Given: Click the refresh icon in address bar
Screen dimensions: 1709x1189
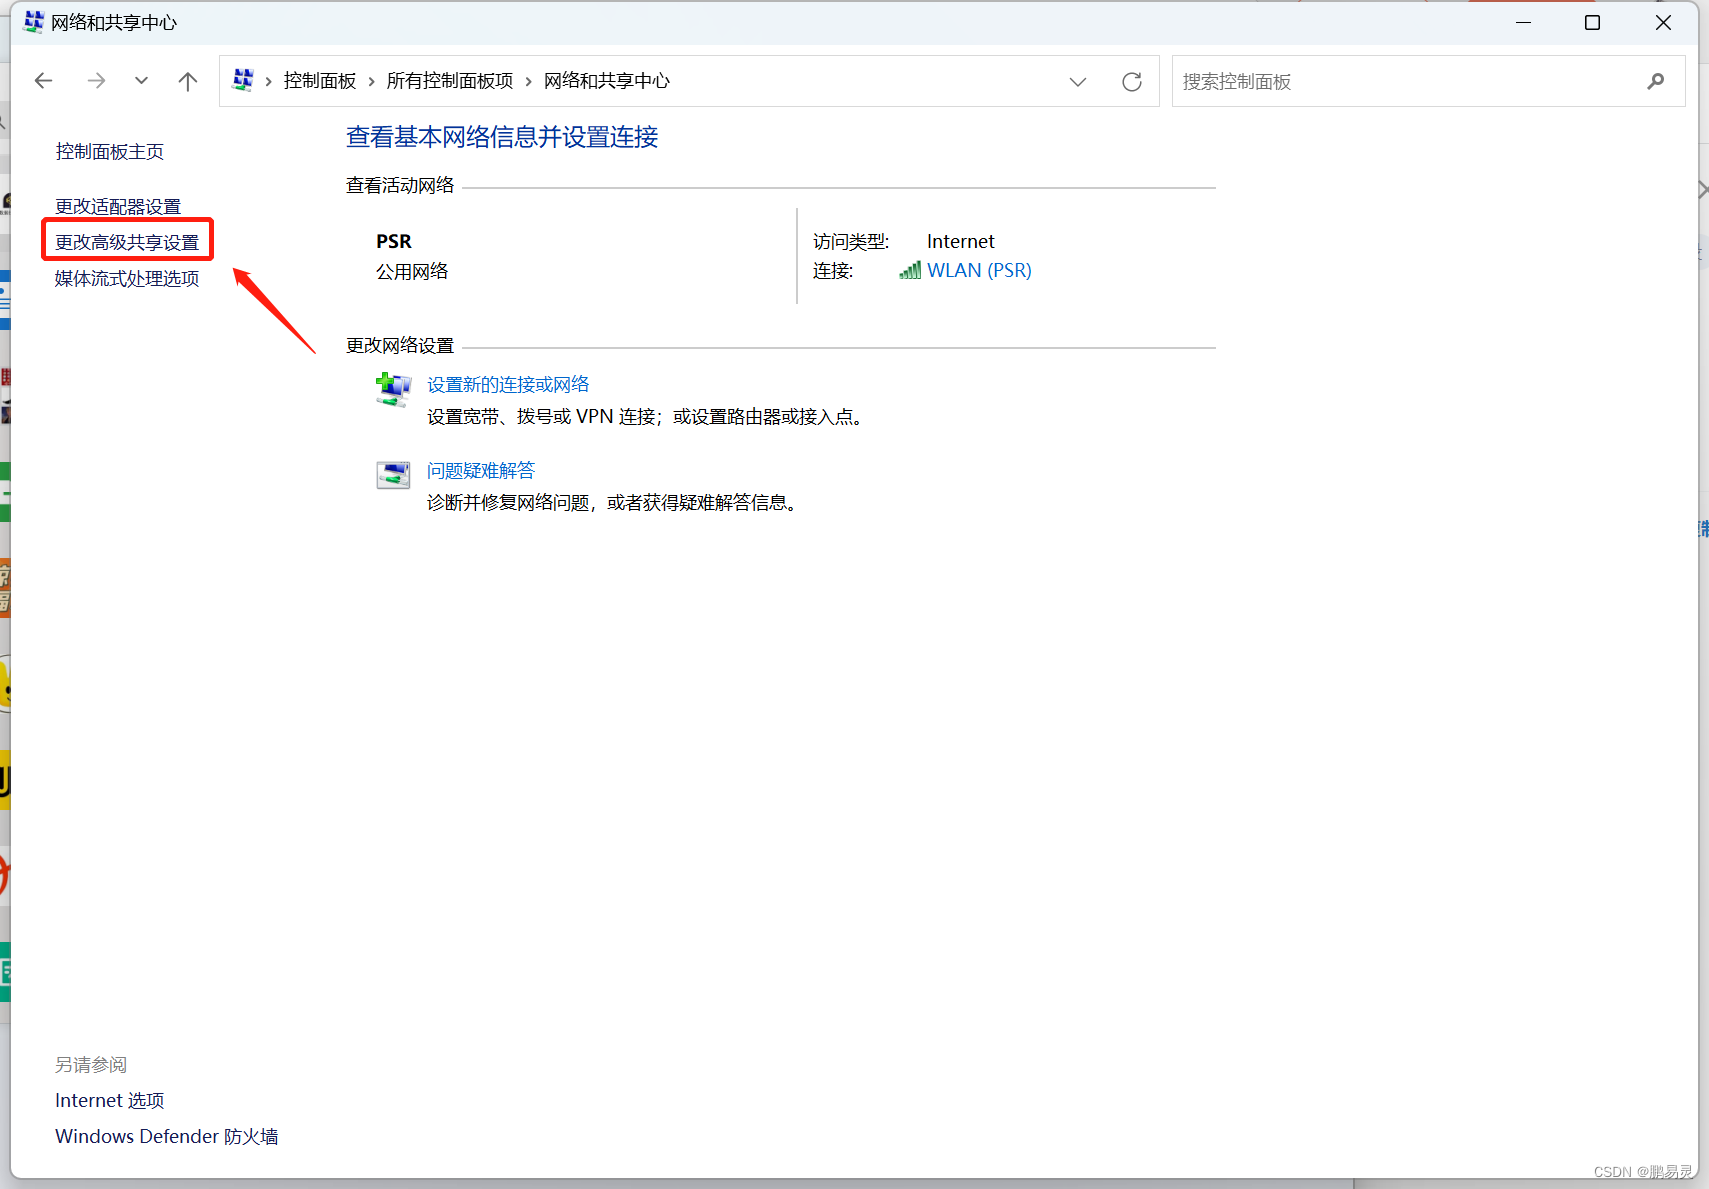Looking at the screenshot, I should 1132,81.
